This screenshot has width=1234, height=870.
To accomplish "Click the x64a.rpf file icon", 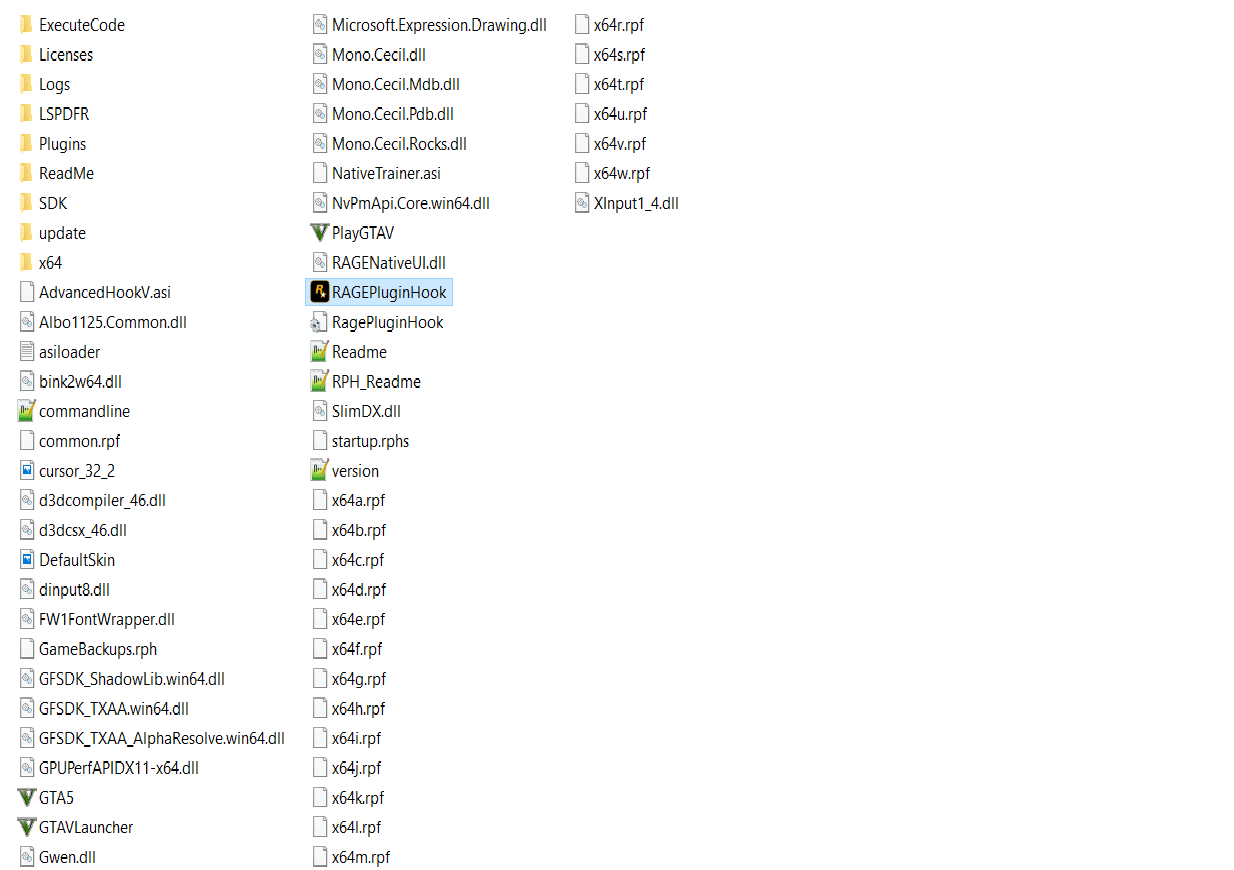I will coord(320,500).
